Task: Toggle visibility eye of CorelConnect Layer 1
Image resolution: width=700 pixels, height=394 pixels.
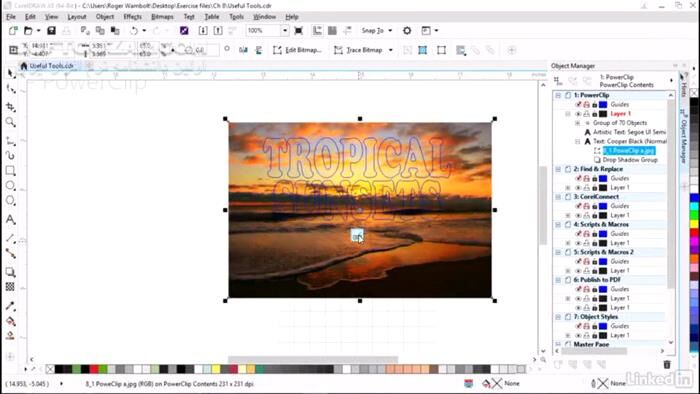Action: point(578,215)
